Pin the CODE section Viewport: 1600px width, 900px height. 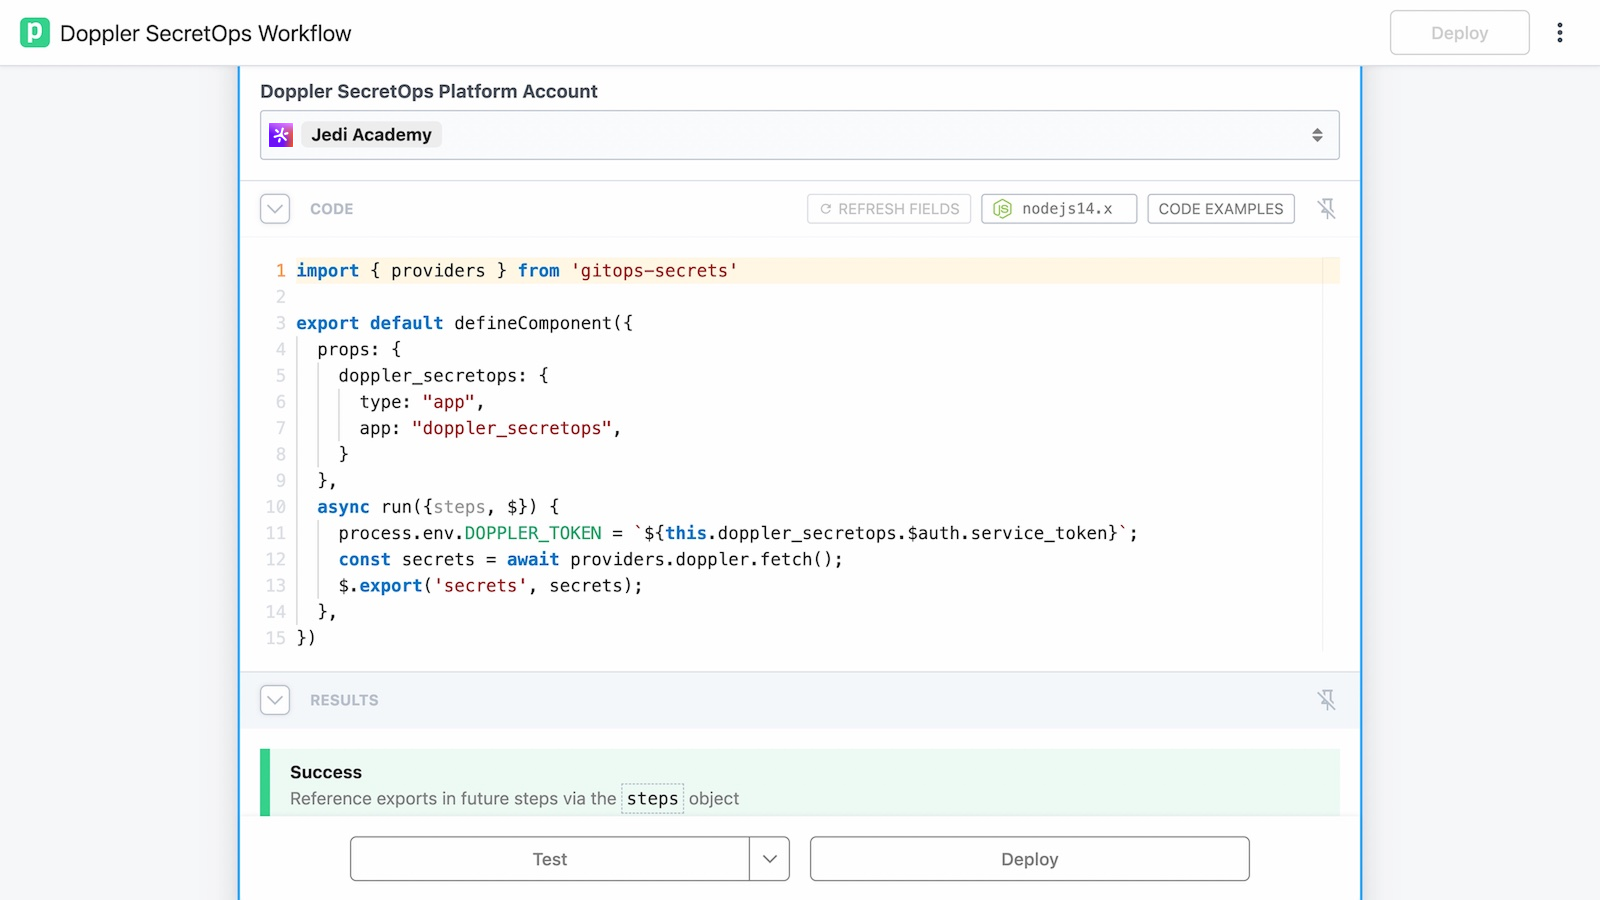(x=1326, y=209)
